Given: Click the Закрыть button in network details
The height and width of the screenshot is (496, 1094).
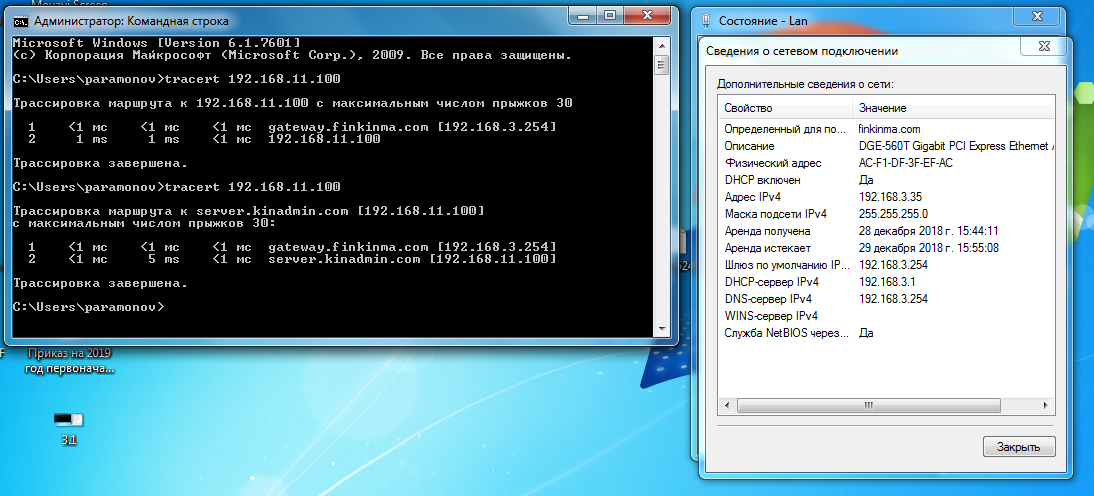Looking at the screenshot, I should [x=1019, y=446].
